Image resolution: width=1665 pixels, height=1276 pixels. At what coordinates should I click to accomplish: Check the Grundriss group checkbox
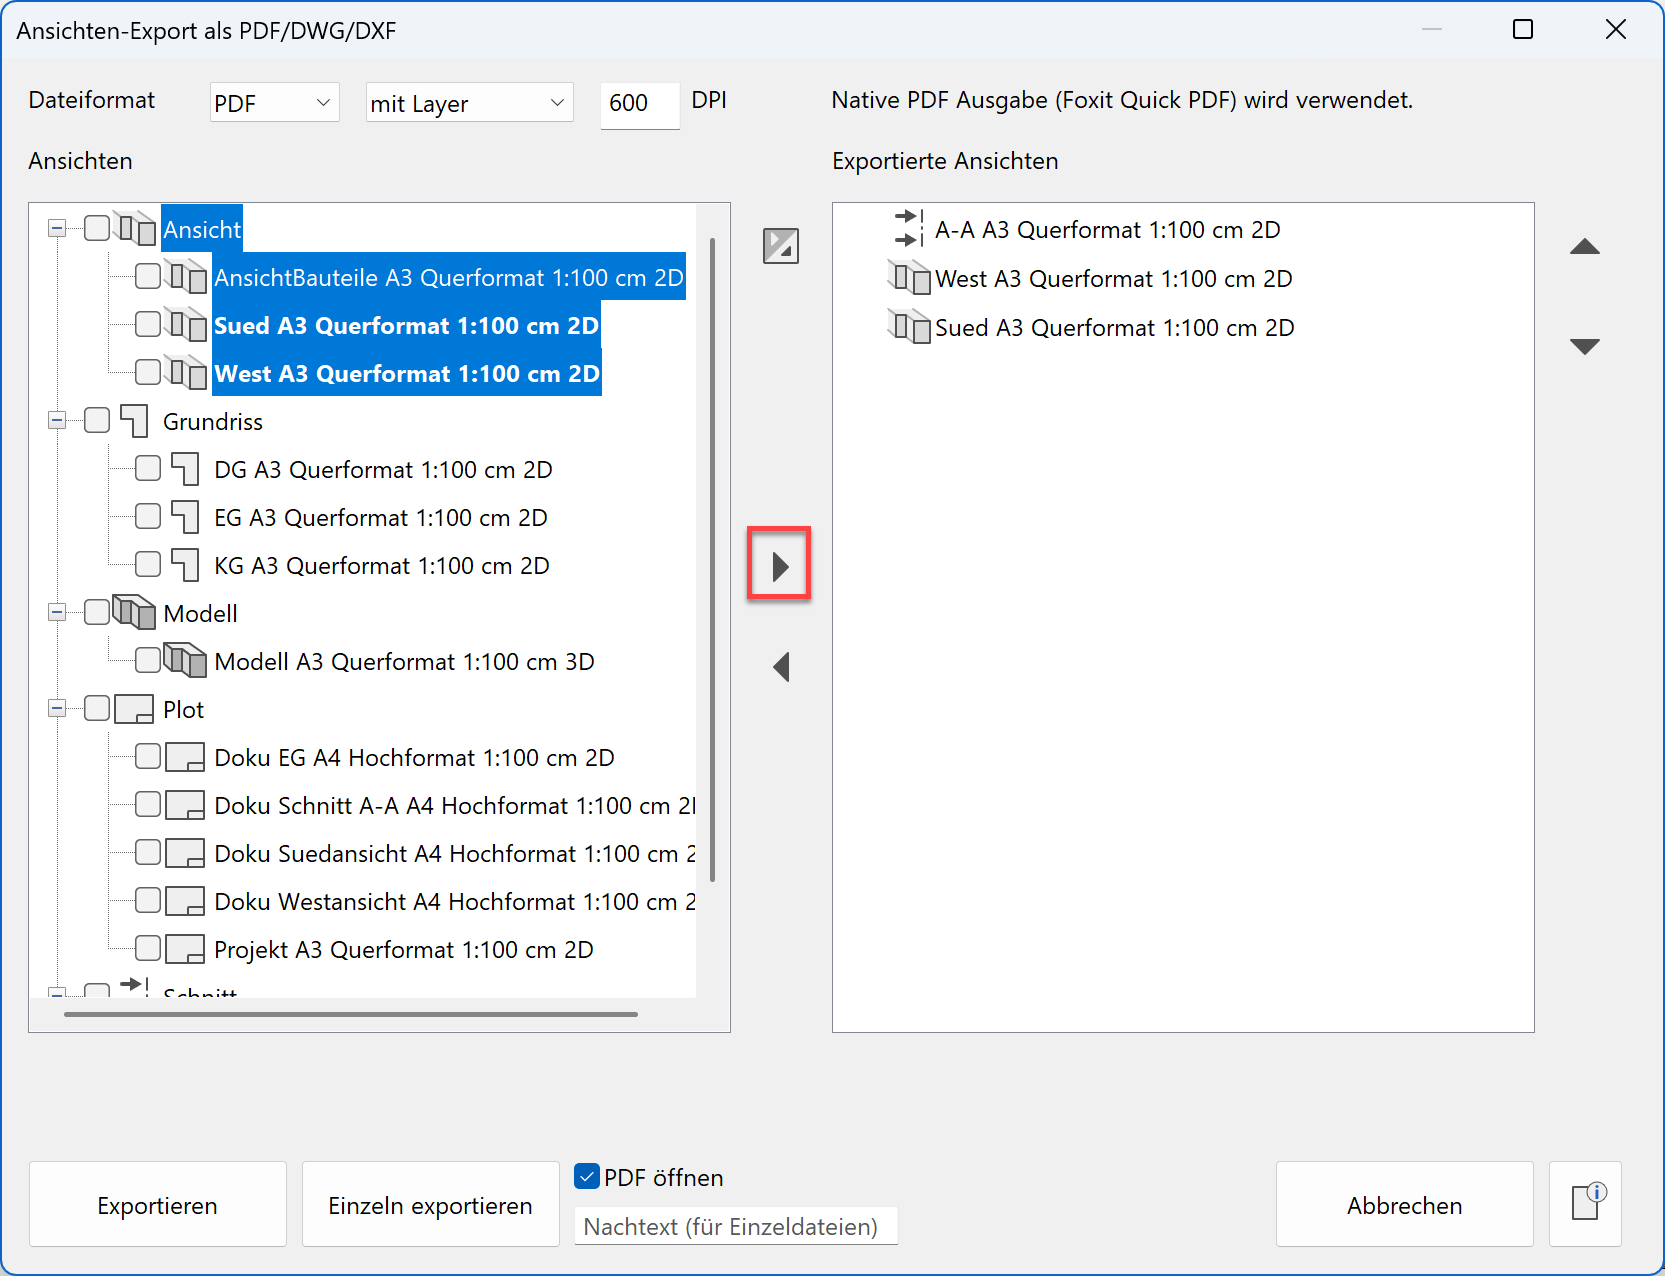pyautogui.click(x=97, y=420)
